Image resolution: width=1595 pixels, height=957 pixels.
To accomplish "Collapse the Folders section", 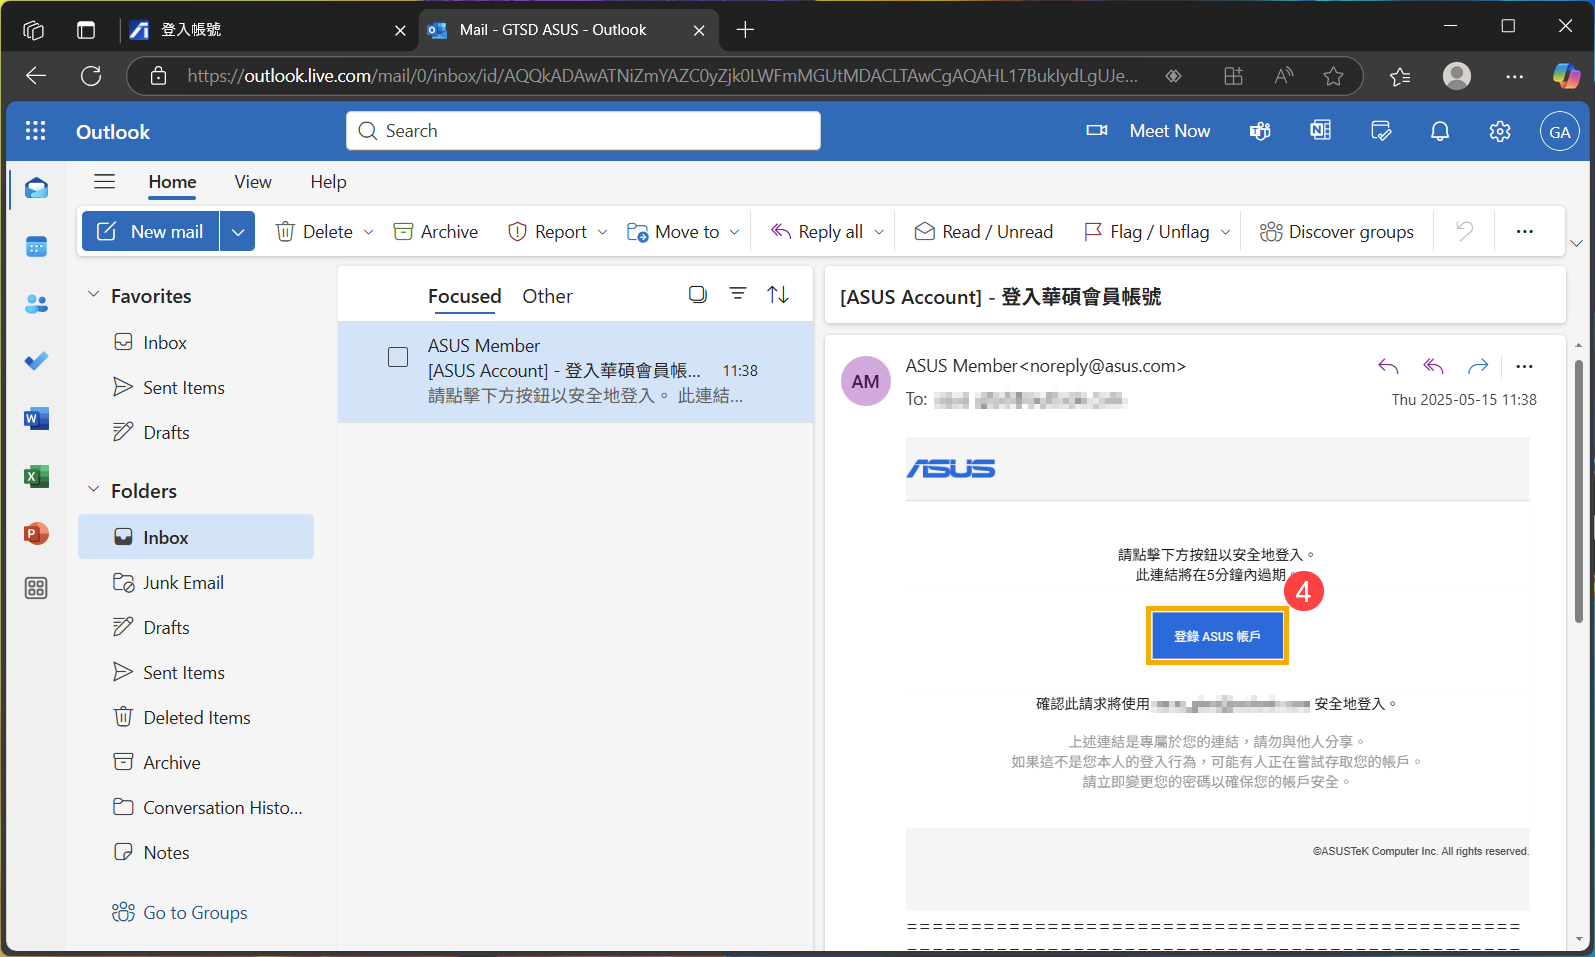I will point(93,489).
